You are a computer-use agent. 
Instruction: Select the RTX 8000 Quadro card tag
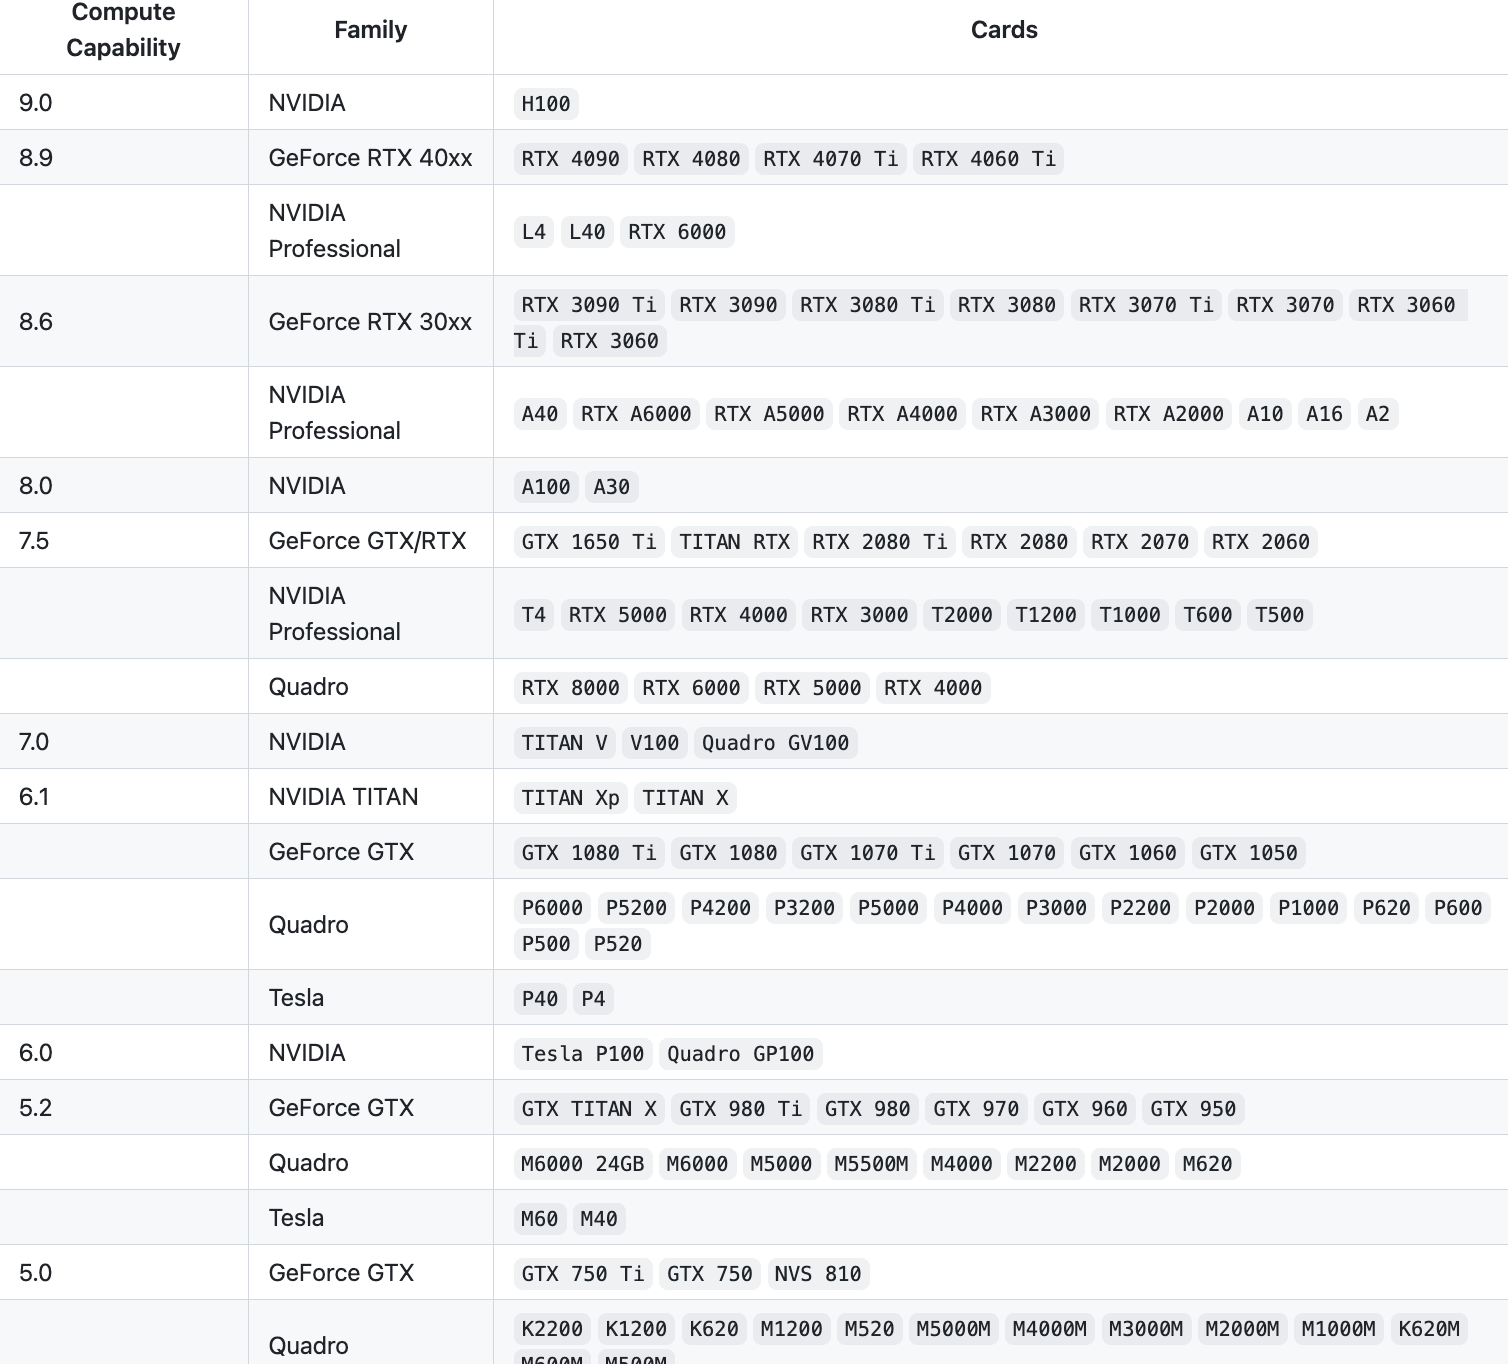pyautogui.click(x=570, y=688)
